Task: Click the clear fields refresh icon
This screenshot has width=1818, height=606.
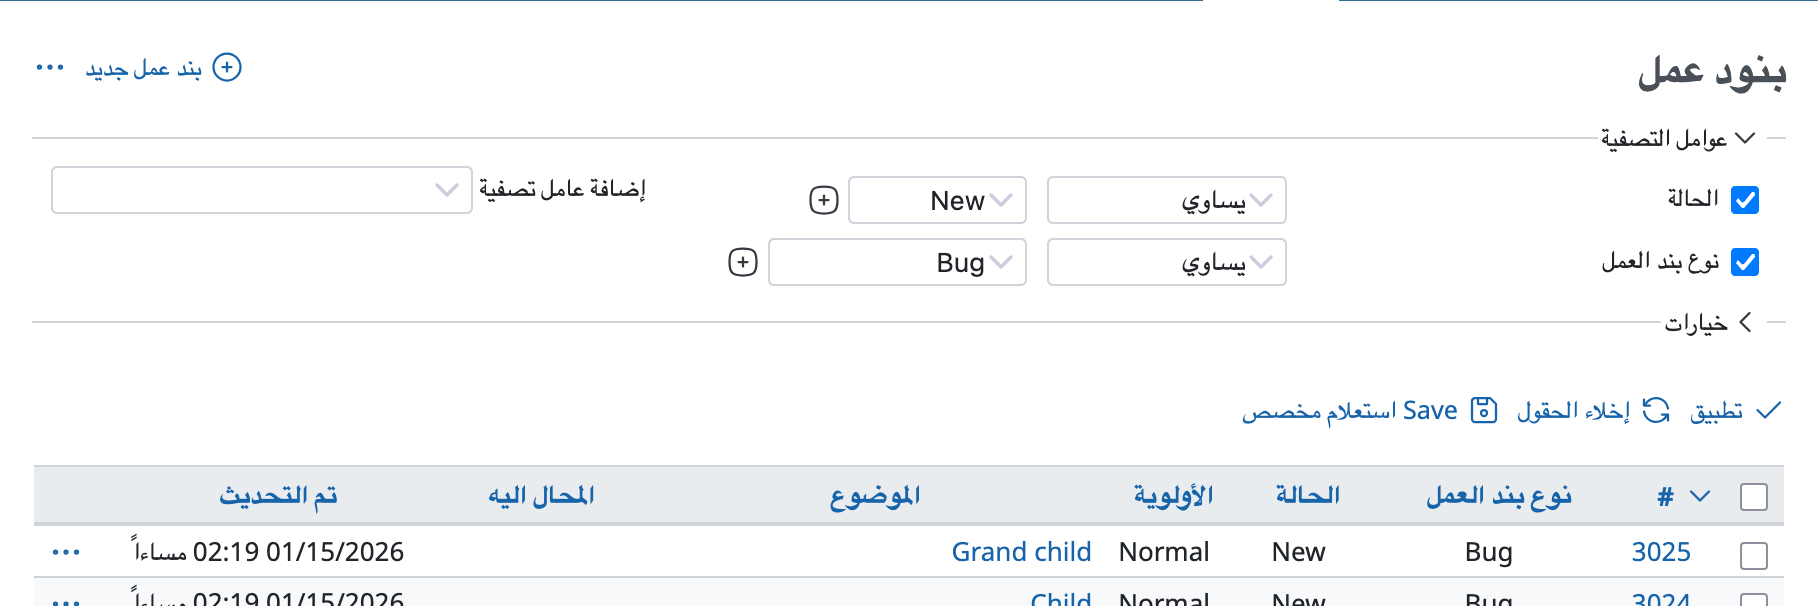Action: [1657, 410]
